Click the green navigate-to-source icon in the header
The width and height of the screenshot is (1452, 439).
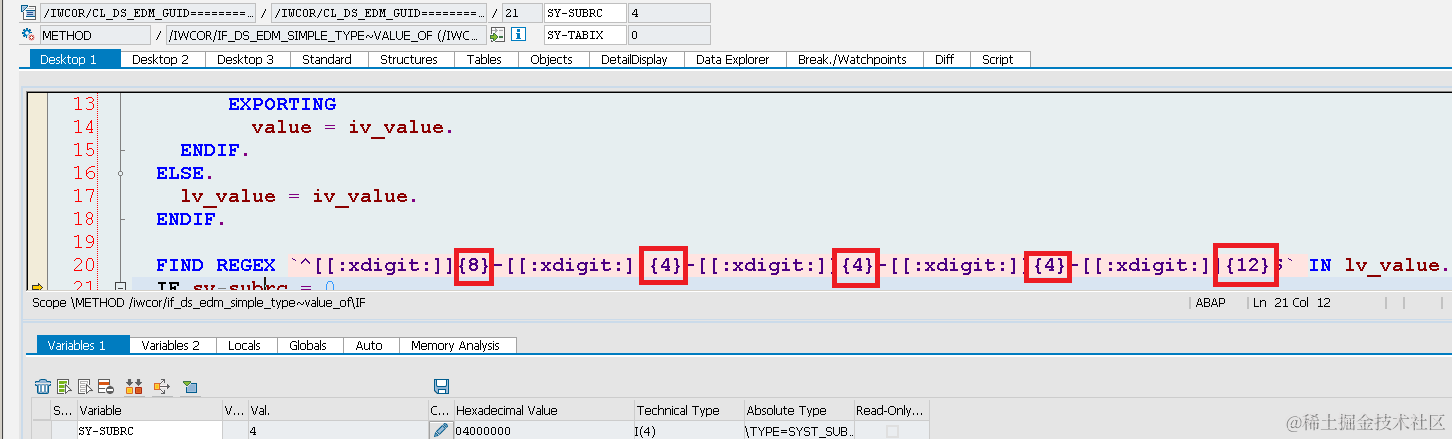tap(497, 35)
